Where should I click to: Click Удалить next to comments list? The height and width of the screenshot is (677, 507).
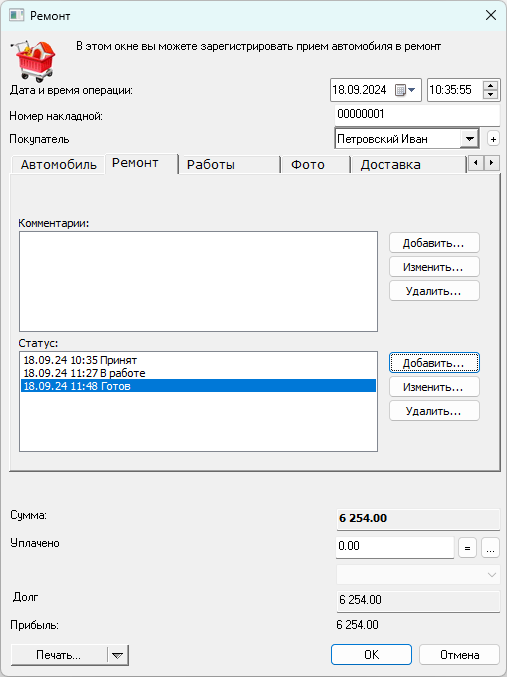click(x=434, y=291)
